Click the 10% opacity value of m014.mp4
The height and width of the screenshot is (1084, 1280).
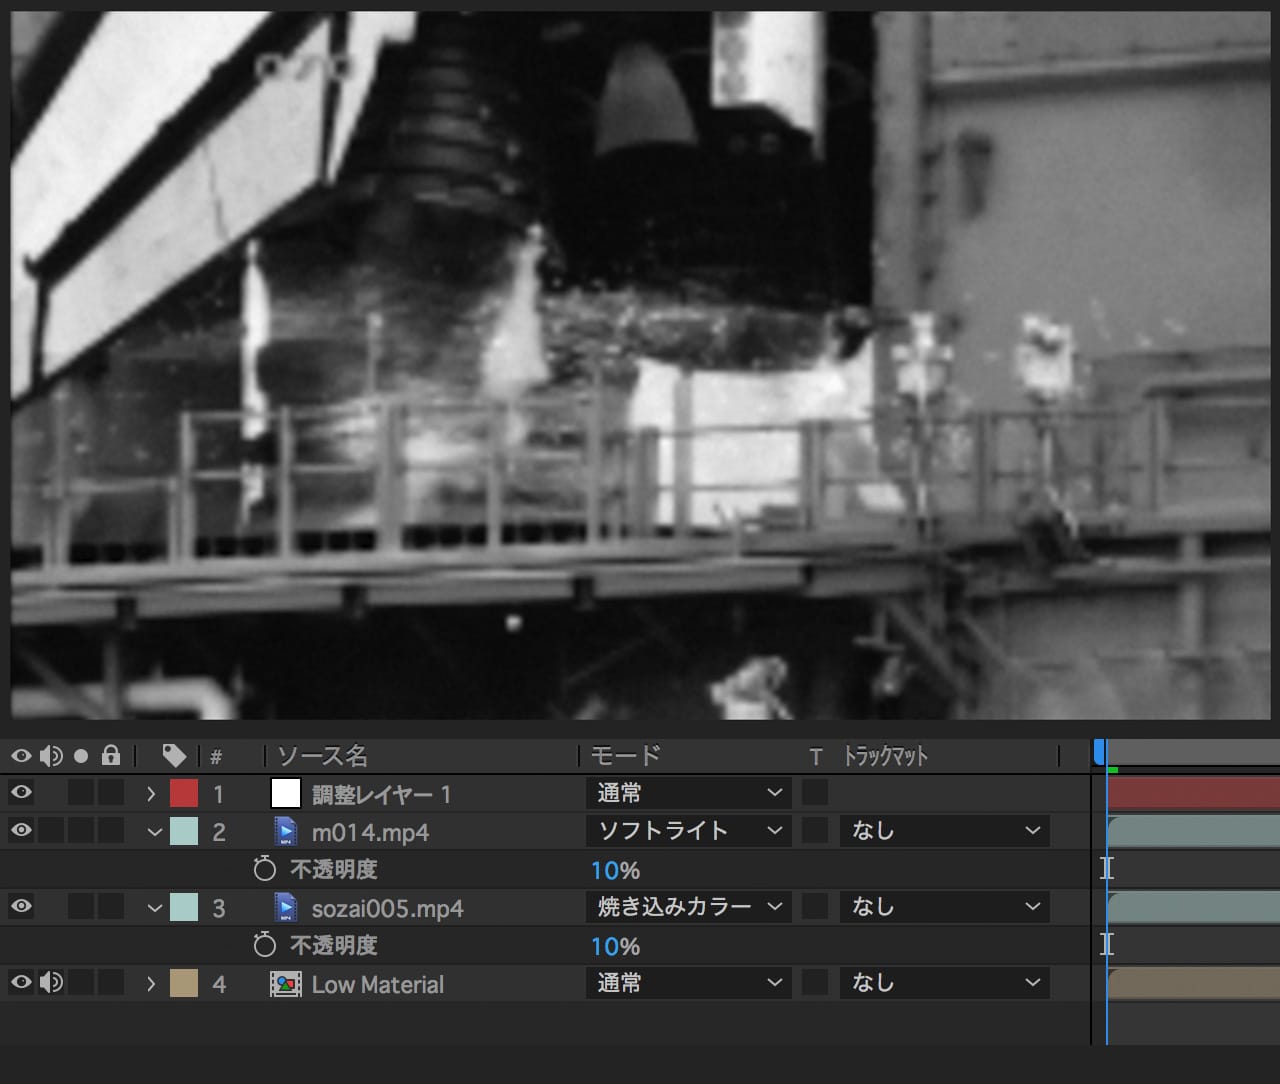coord(615,870)
